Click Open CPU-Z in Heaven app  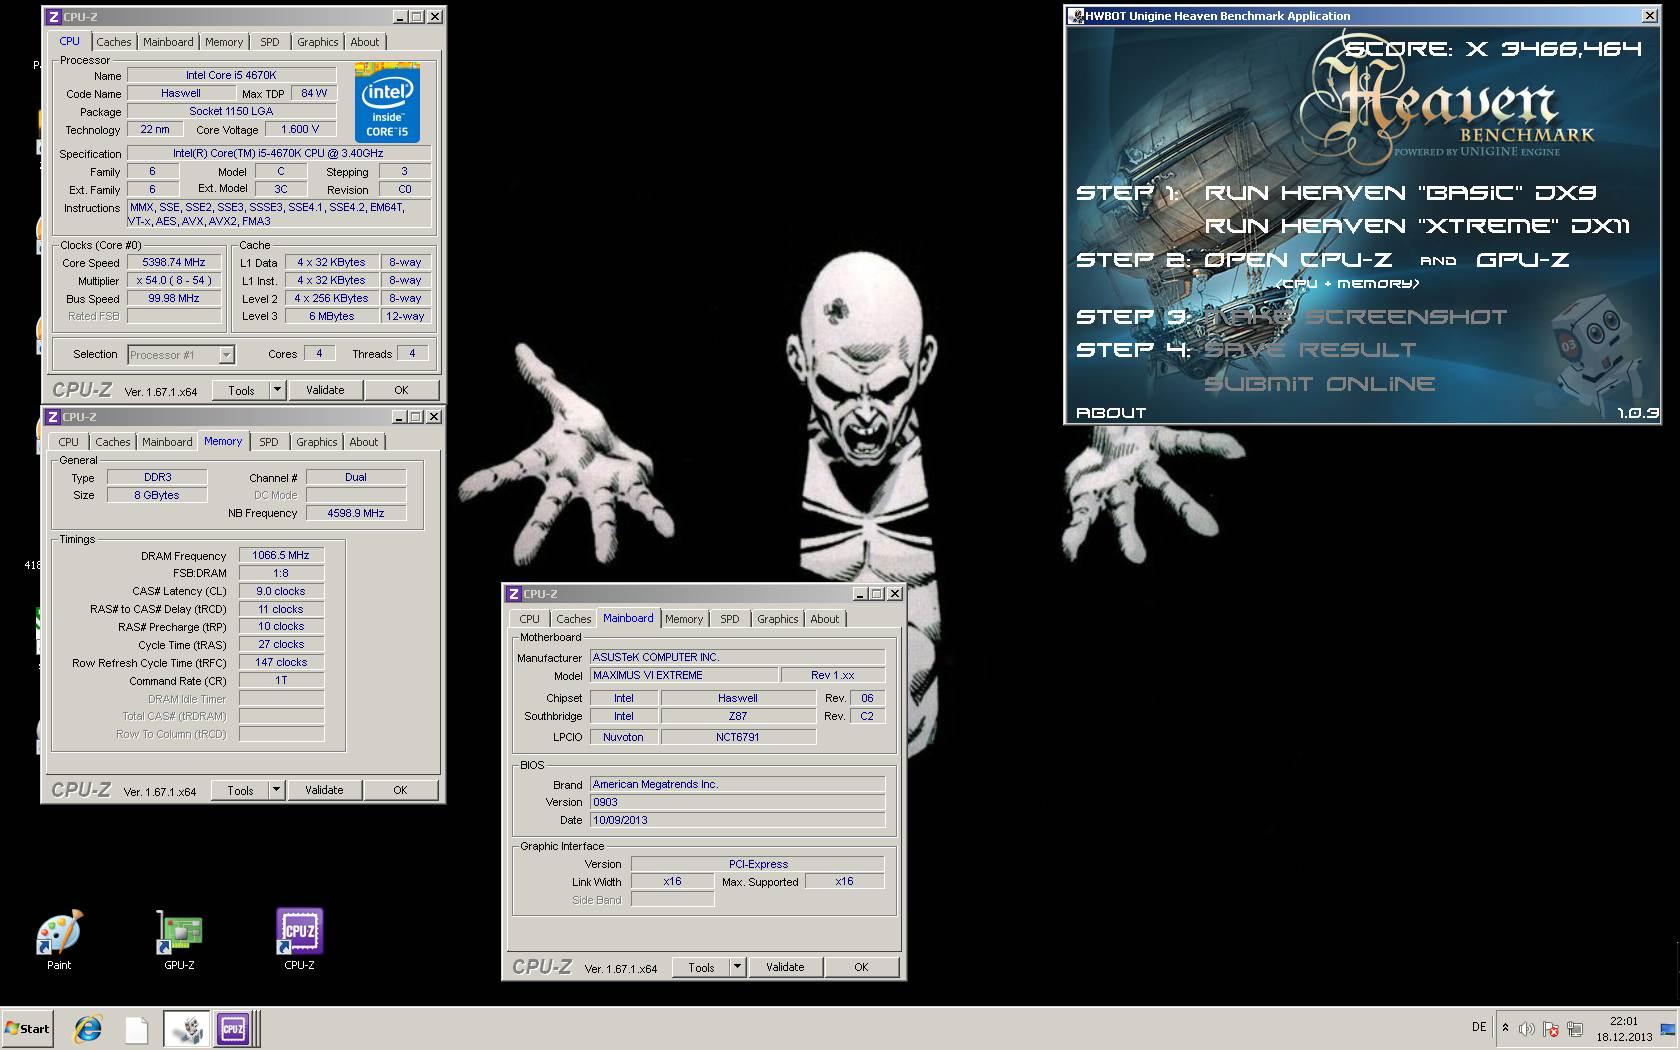point(1298,260)
